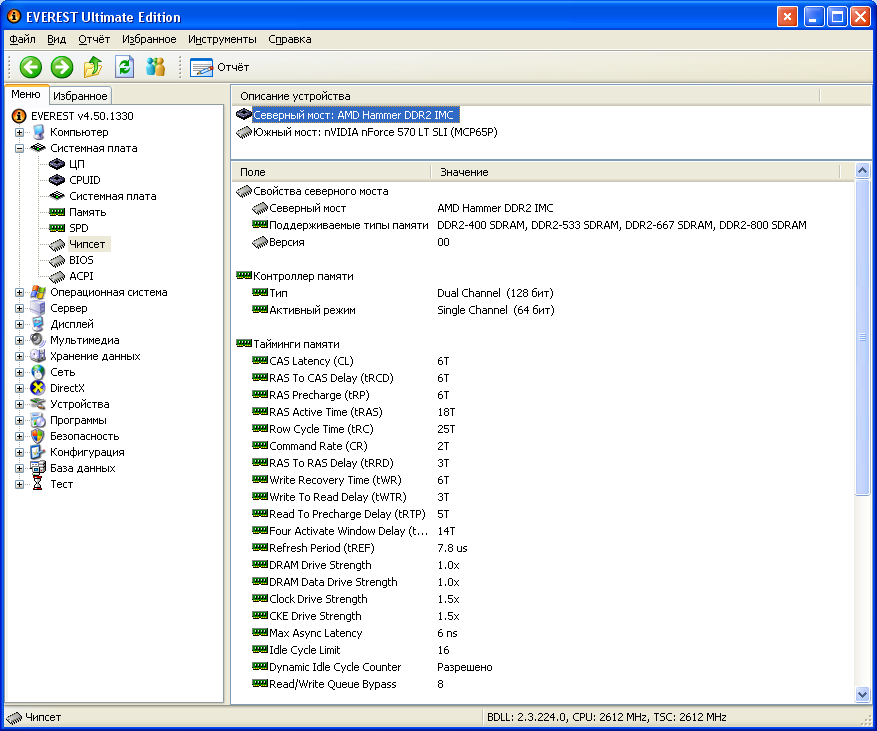Click the DirectX yellow X icon

coord(38,388)
